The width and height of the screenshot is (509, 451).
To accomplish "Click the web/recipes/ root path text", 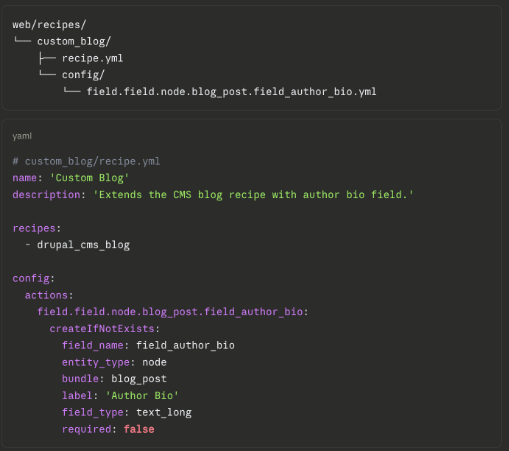I will [49, 25].
